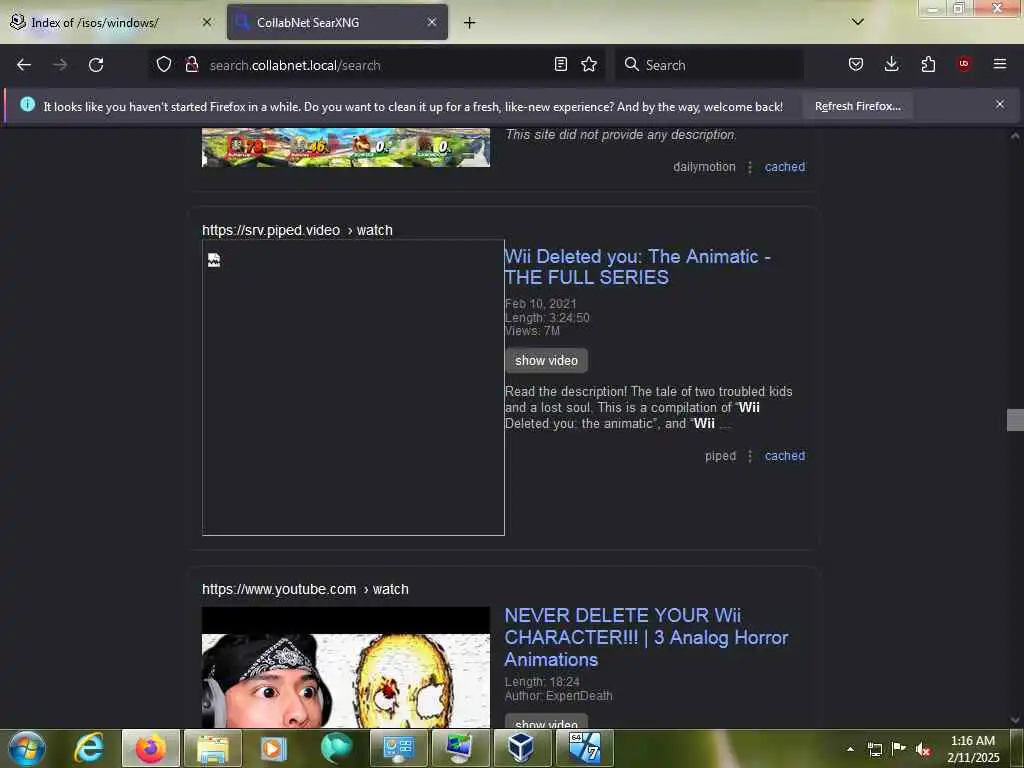This screenshot has width=1024, height=768.
Task: Click the muted volume tray icon
Action: 923,749
